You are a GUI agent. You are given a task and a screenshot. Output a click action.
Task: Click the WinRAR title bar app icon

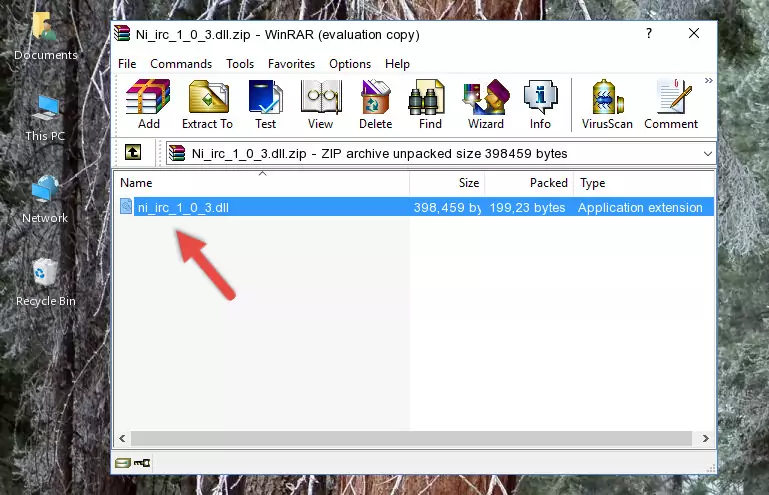122,34
